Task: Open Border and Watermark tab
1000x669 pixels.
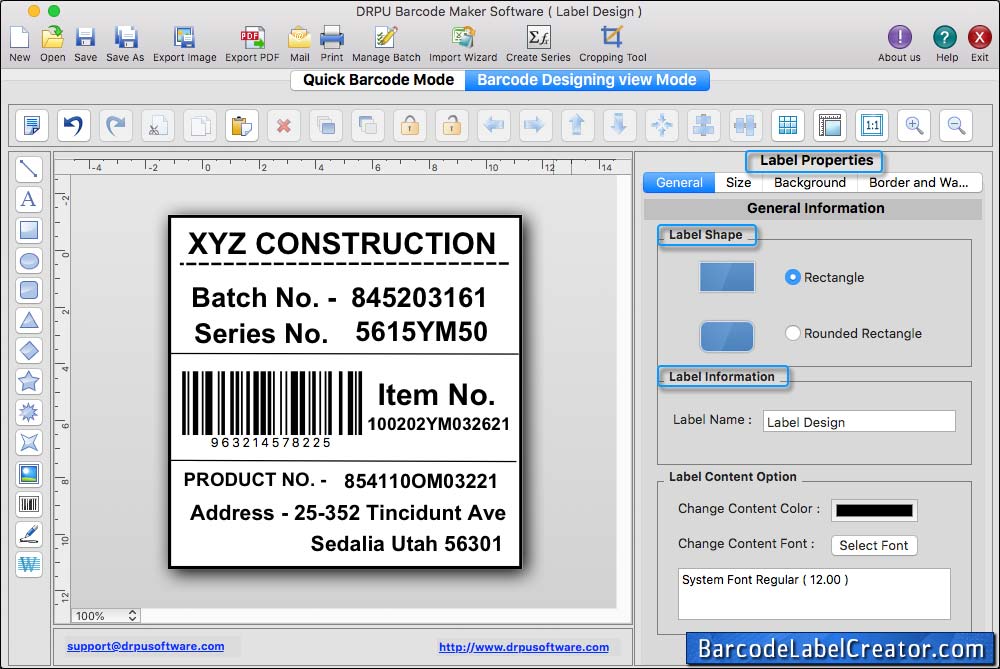Action: coord(918,182)
